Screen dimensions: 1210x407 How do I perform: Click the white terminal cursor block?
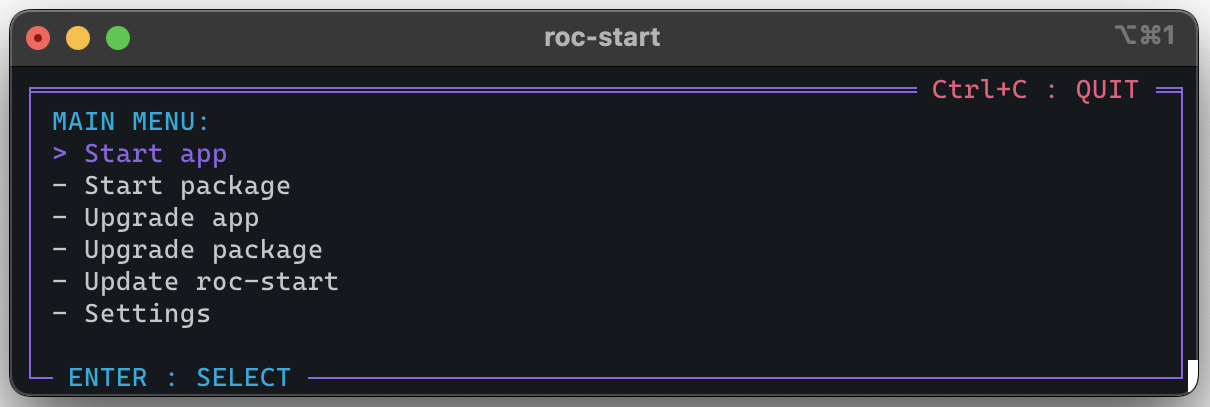click(x=1192, y=377)
